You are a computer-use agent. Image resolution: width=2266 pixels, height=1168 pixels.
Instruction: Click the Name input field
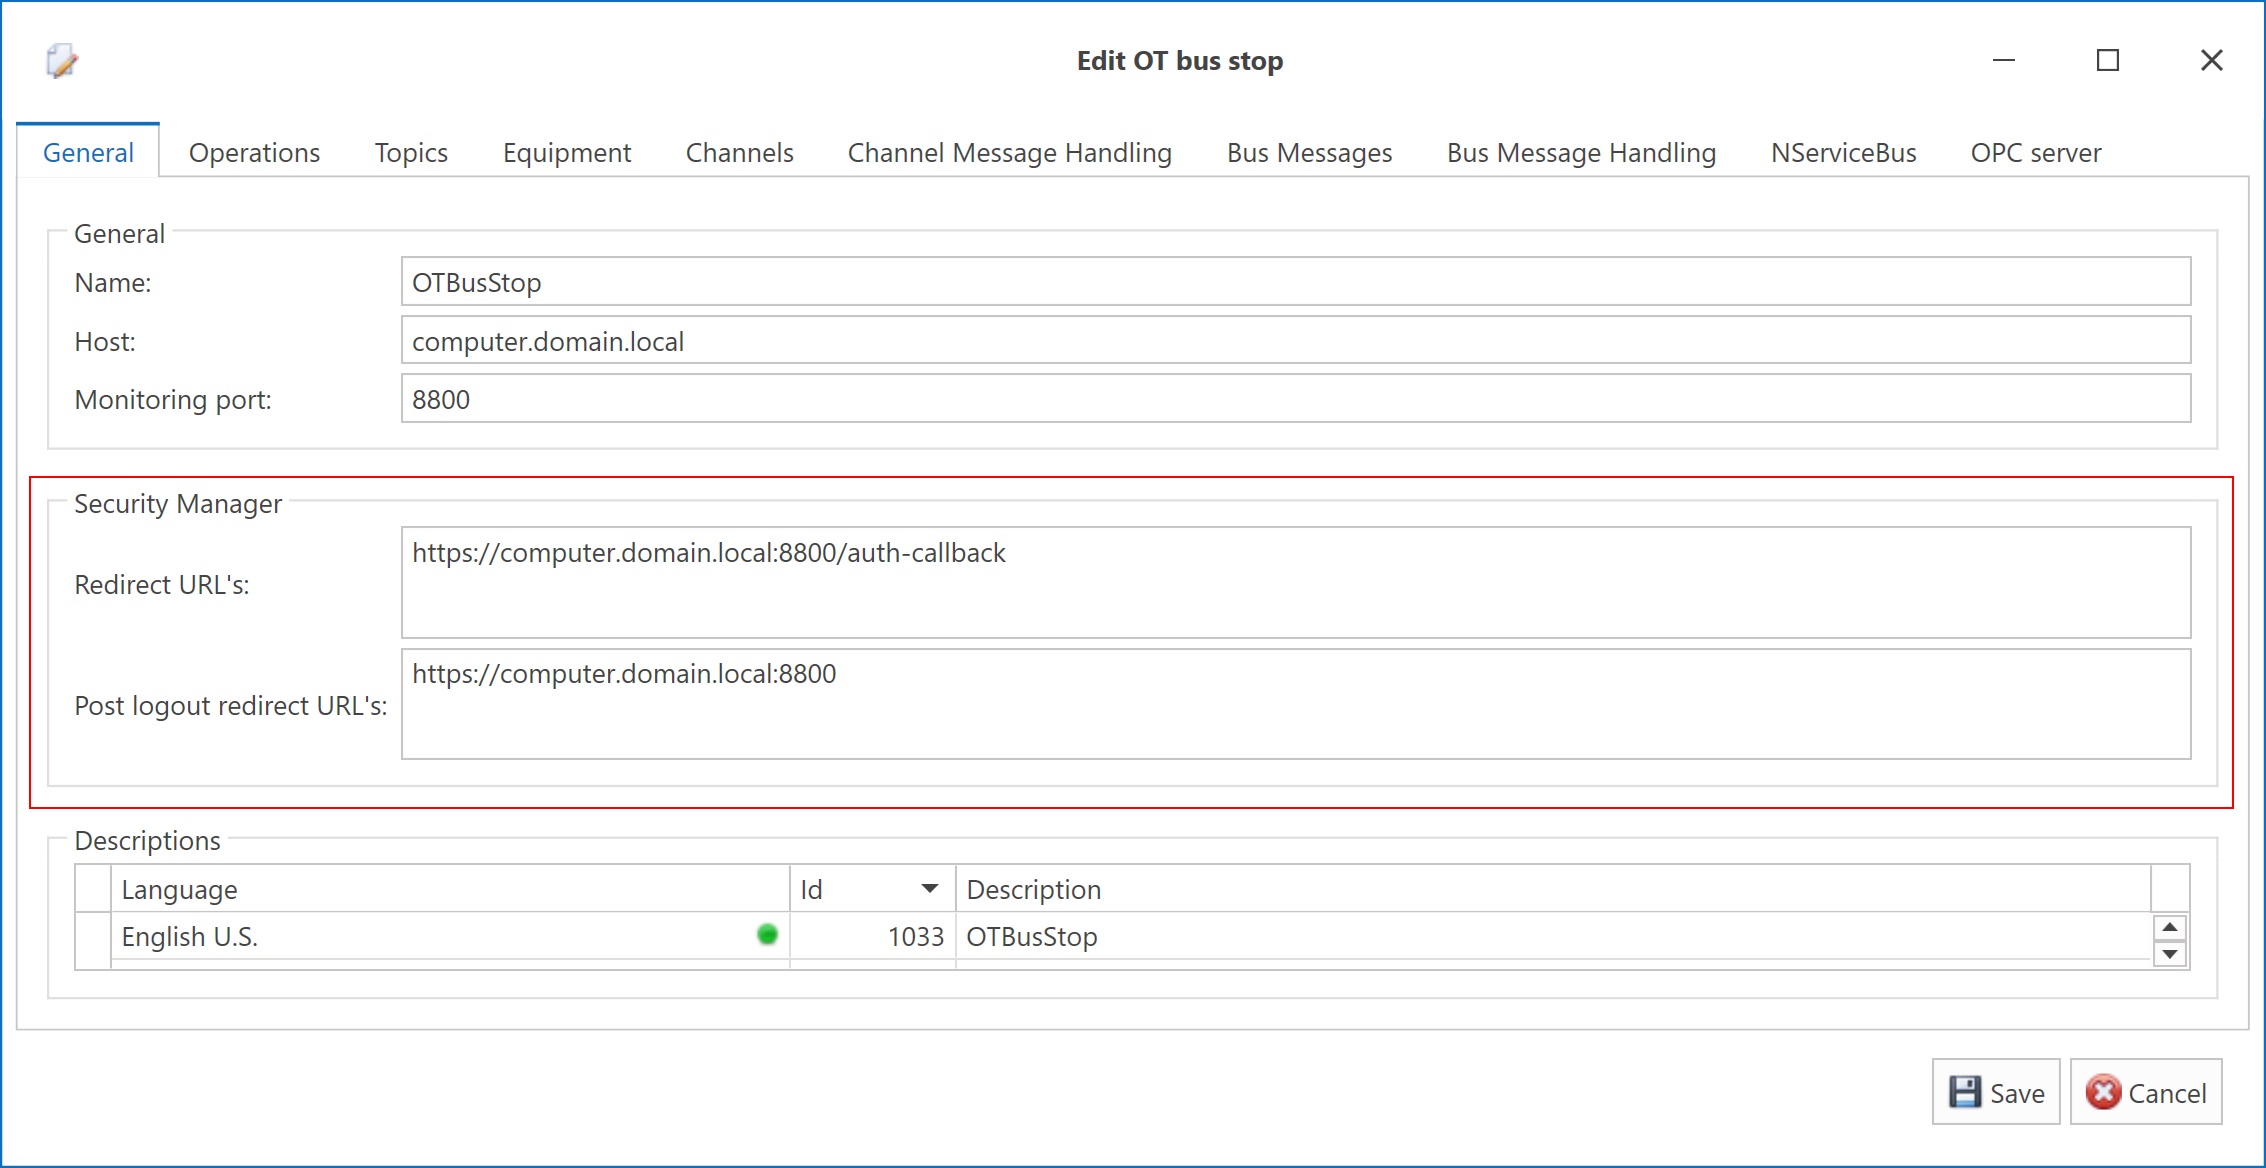coord(1295,282)
